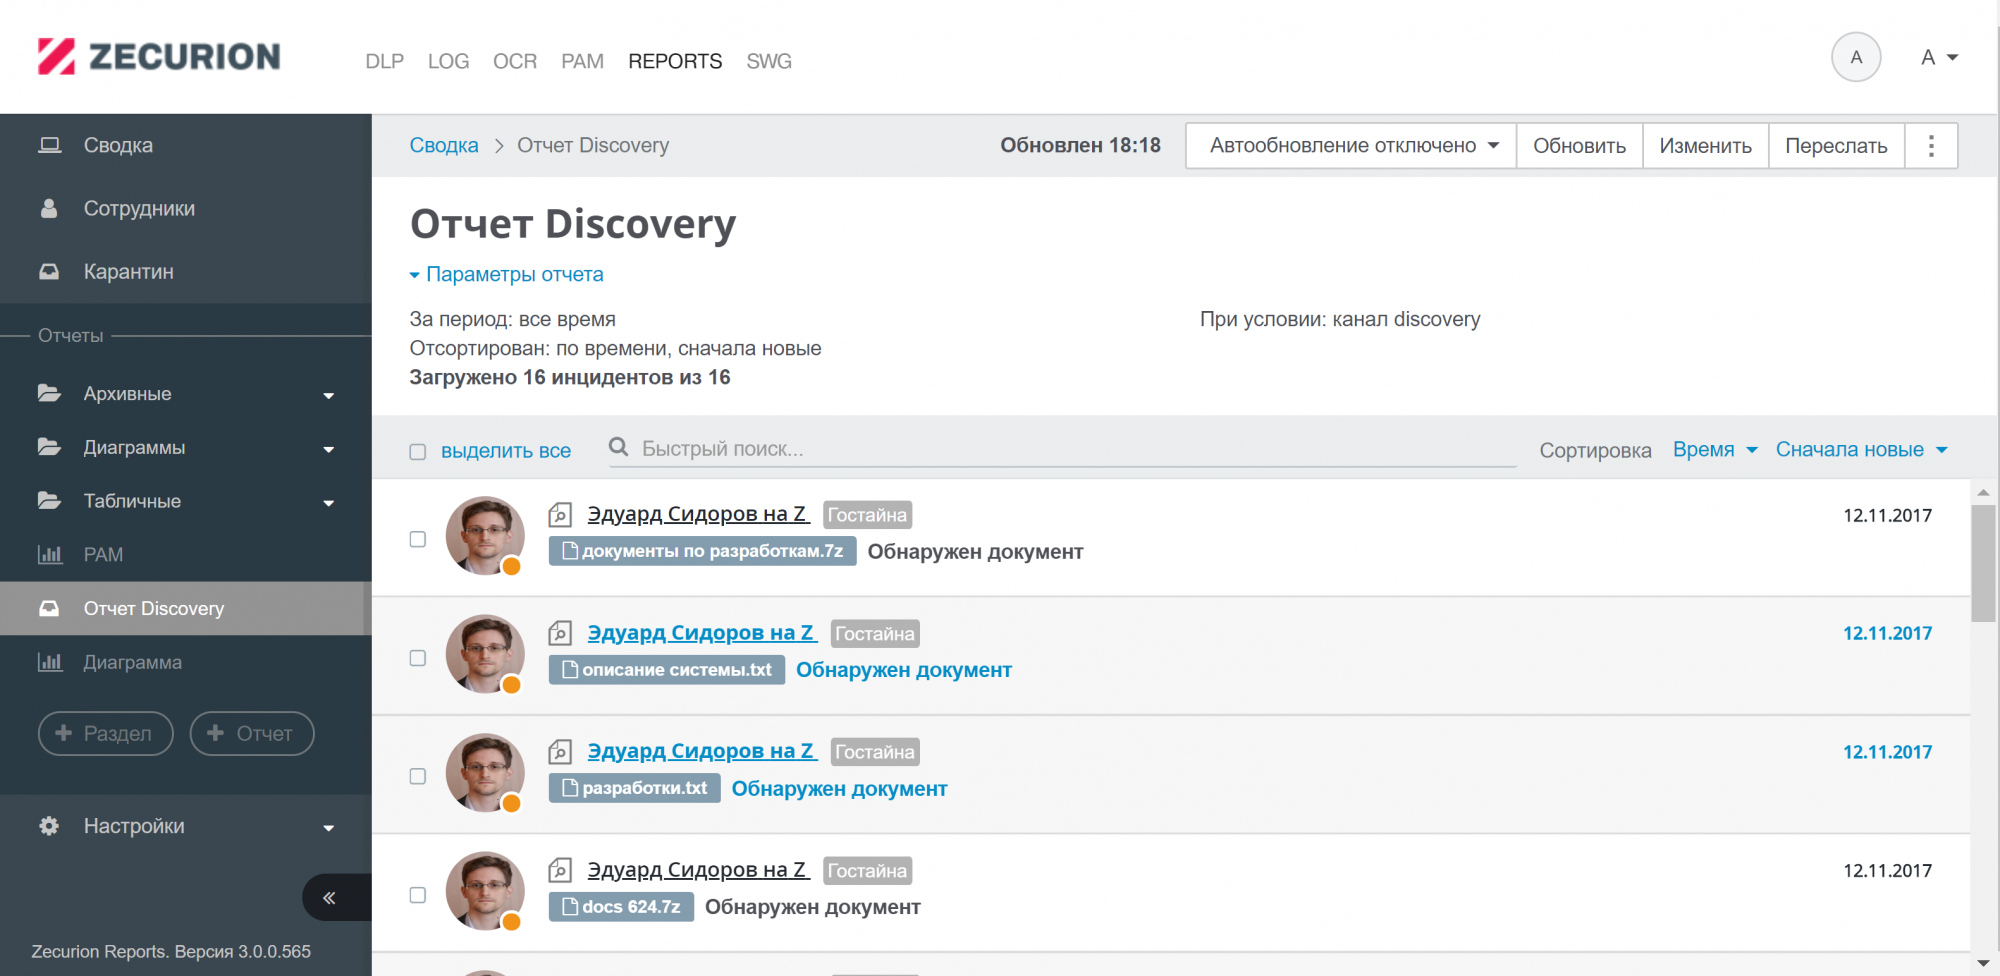The width and height of the screenshot is (2000, 976).
Task: Select the checkbox beside разработки.txt incident
Action: tap(417, 774)
